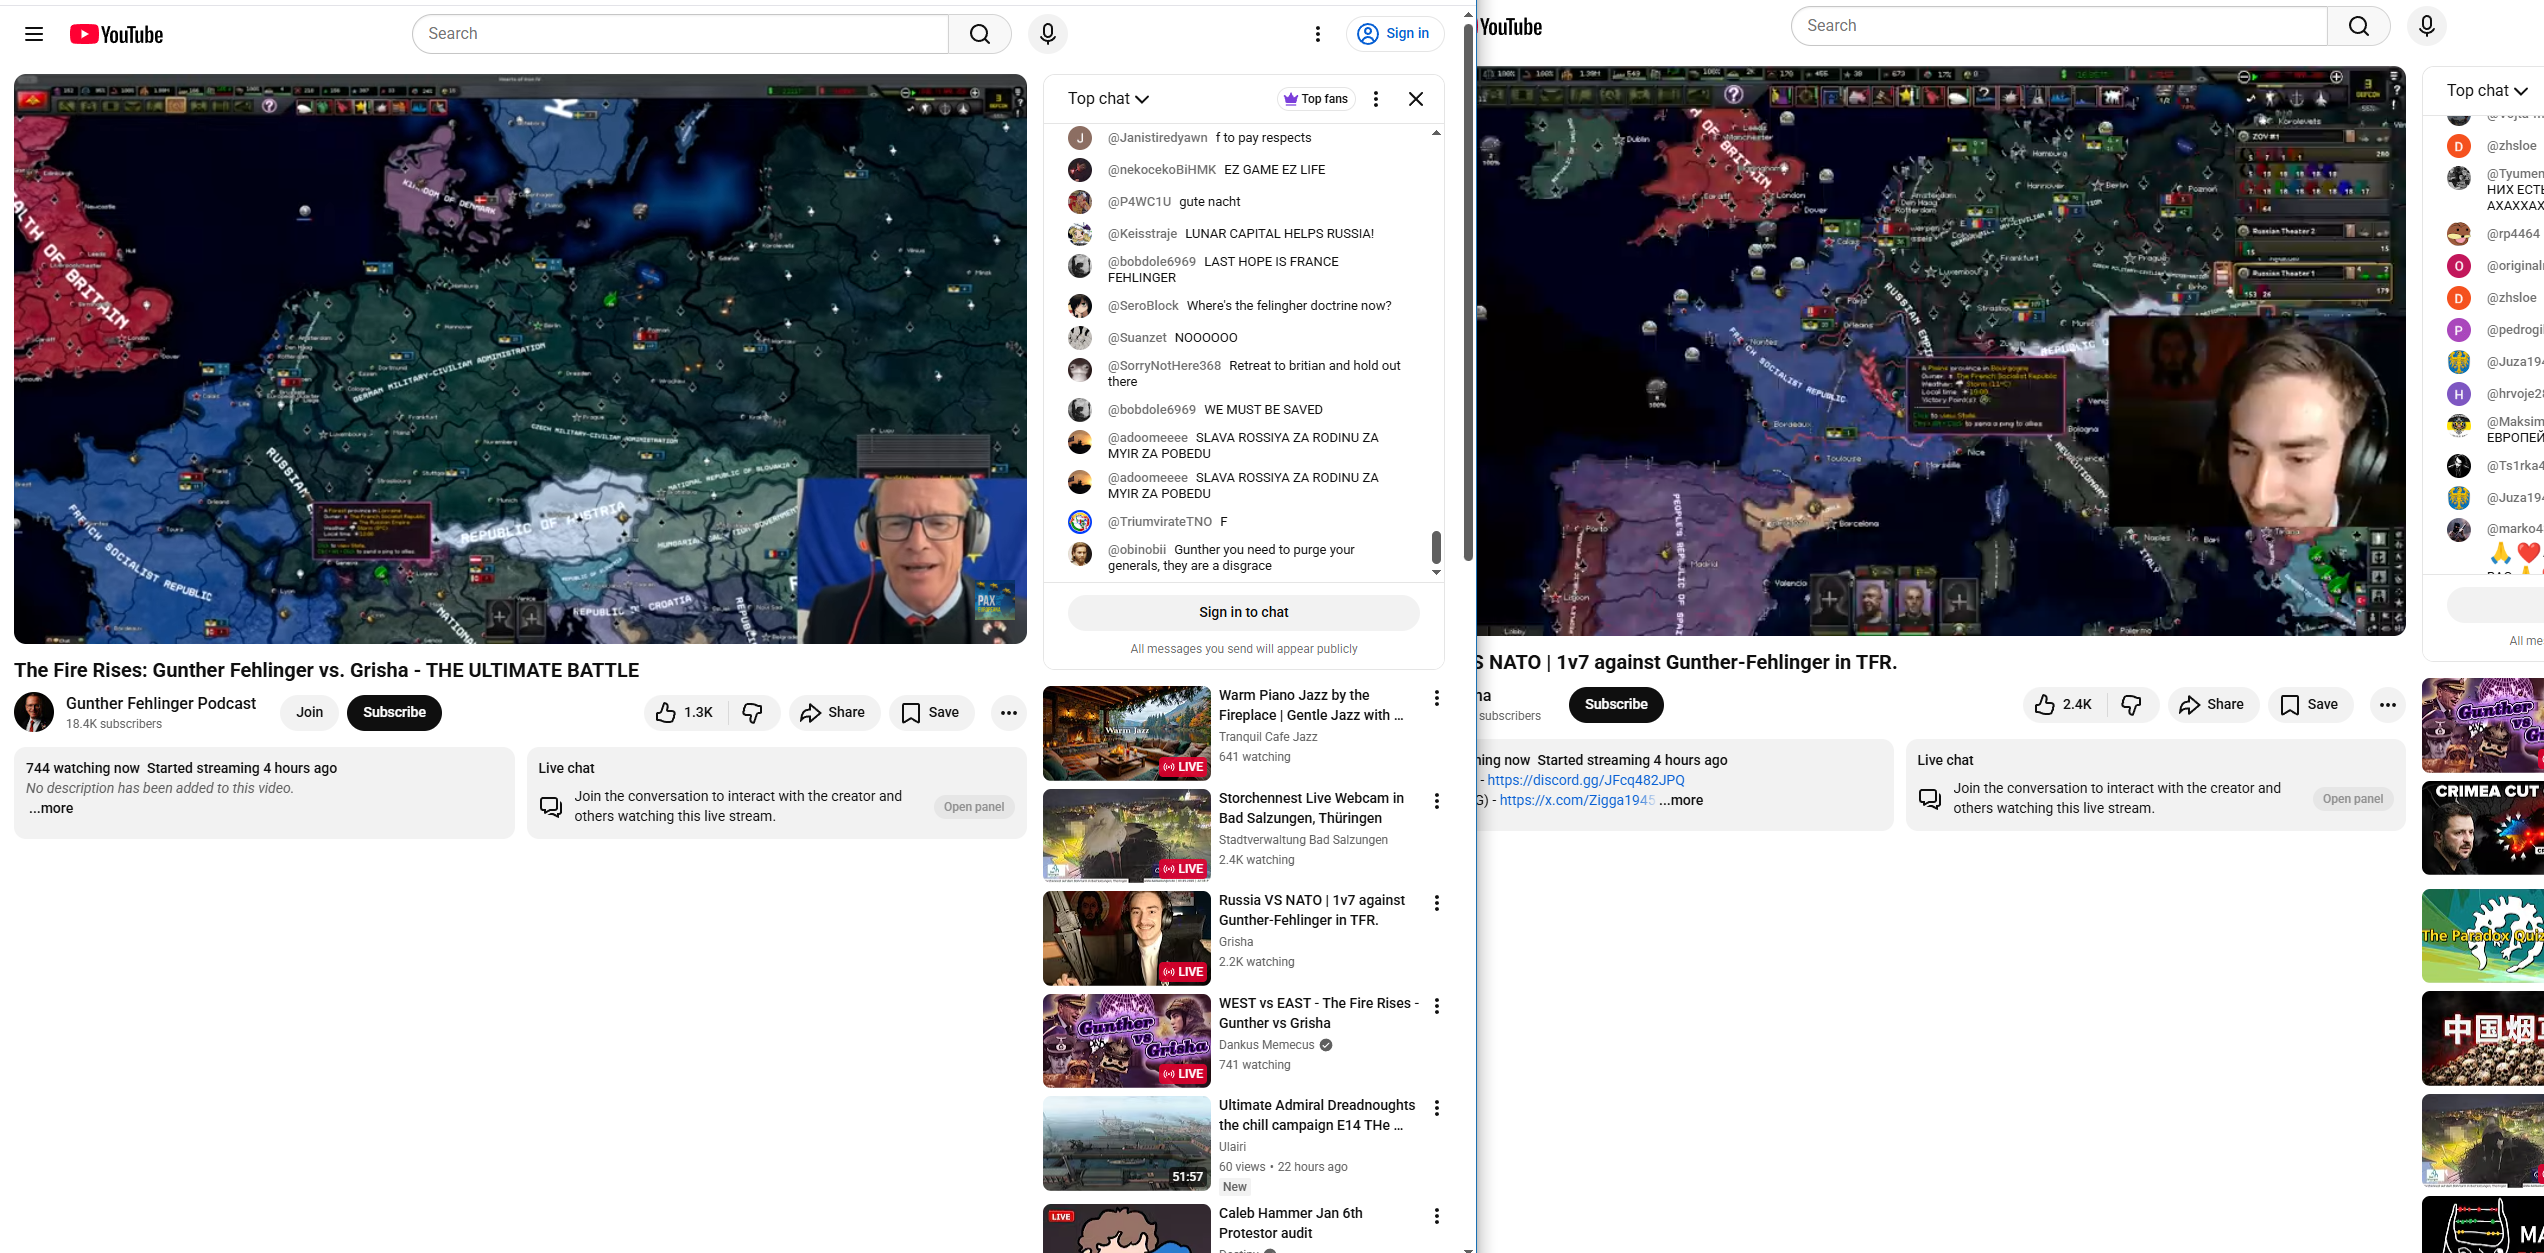Dislike the Russia VS NATO stream
Image resolution: width=2544 pixels, height=1253 pixels.
coord(2132,704)
